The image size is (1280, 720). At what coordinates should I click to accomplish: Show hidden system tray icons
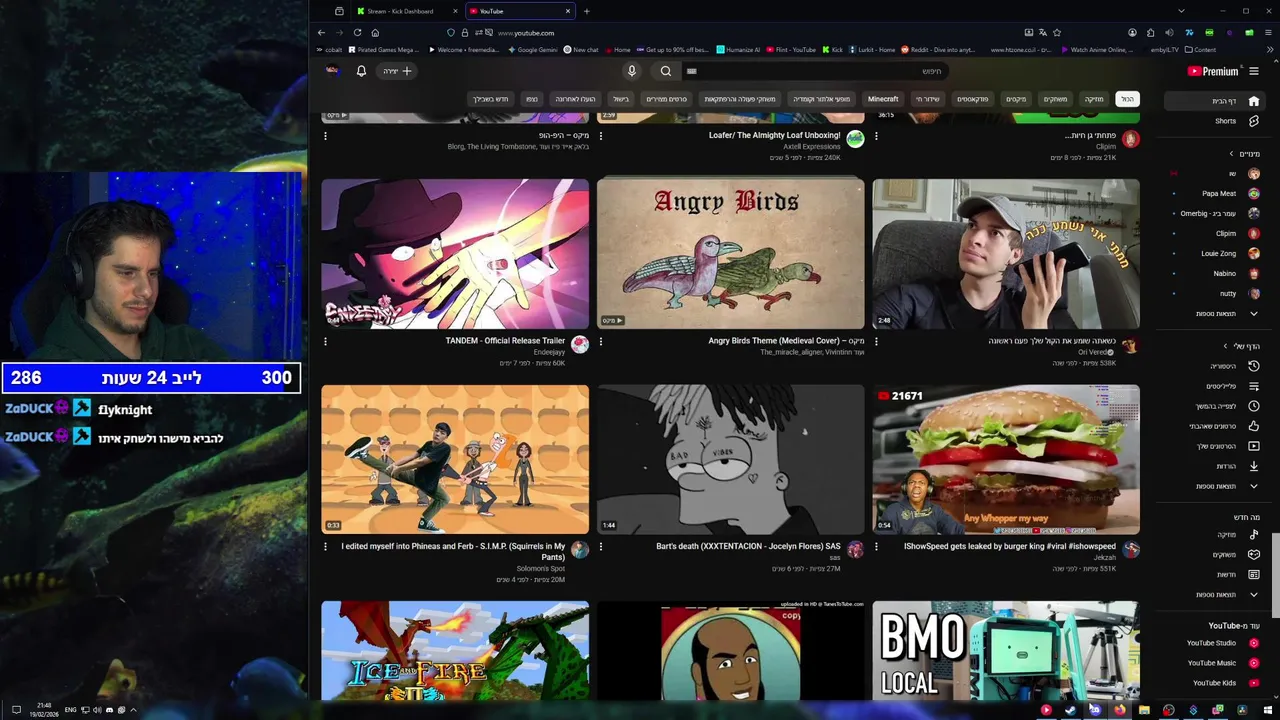coord(133,710)
